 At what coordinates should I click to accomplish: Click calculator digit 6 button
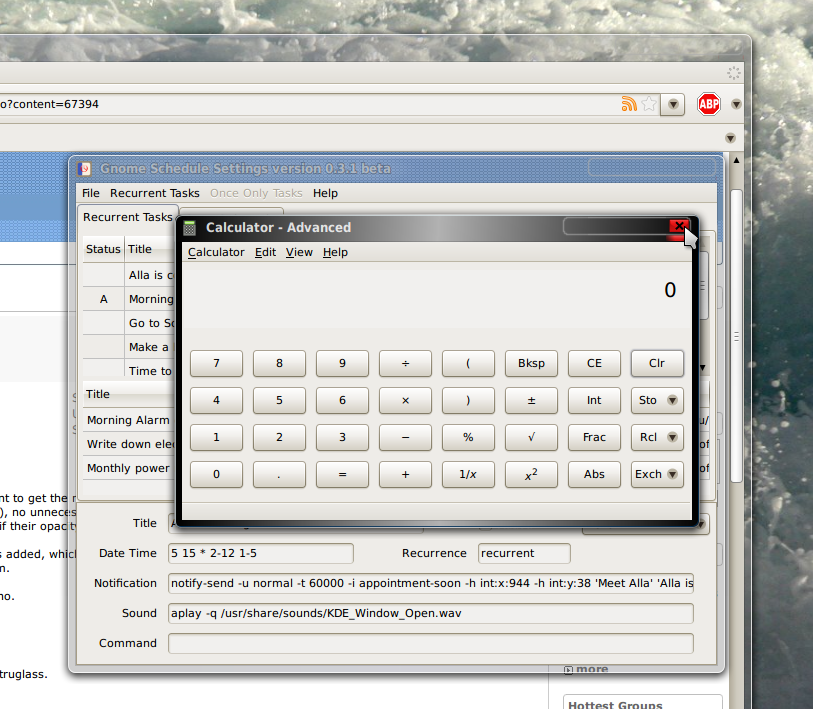pos(342,400)
